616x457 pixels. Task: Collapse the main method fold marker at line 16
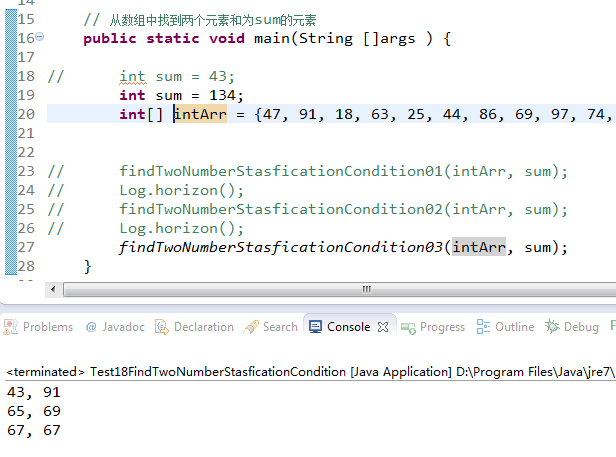[x=39, y=37]
